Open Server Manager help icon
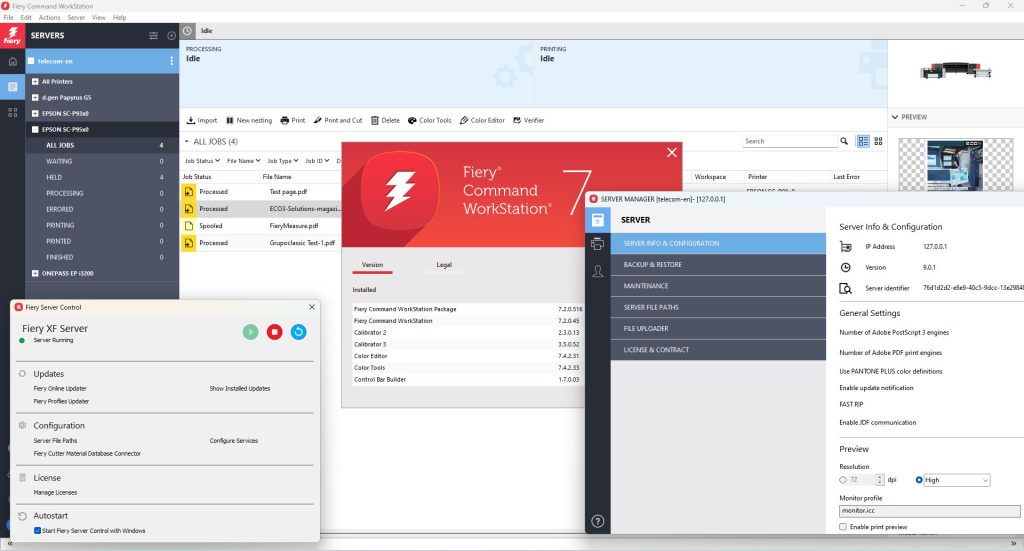This screenshot has width=1024, height=551. [x=598, y=521]
